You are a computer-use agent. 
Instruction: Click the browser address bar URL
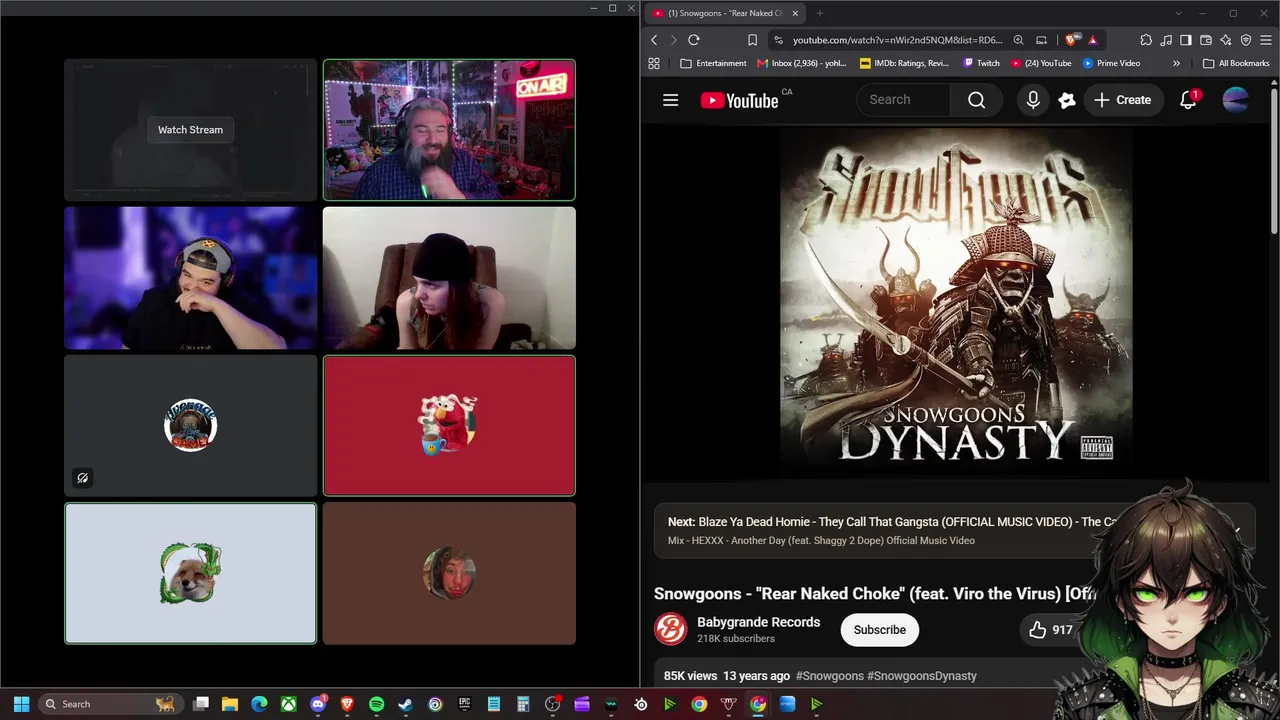click(897, 40)
